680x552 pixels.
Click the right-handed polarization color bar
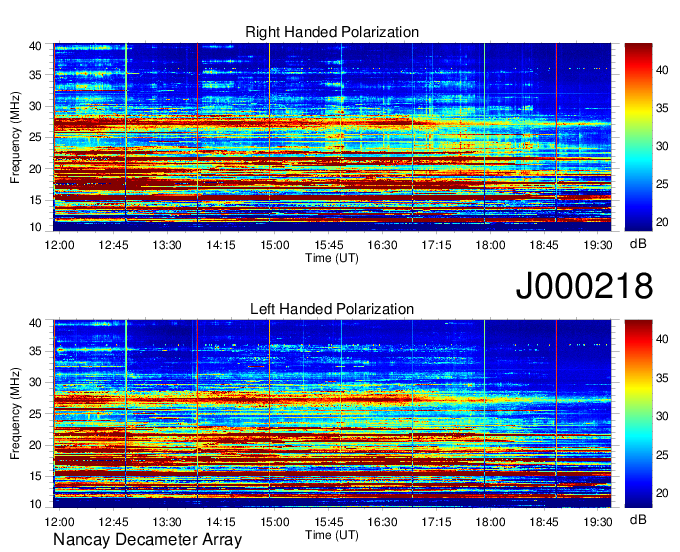pos(638,137)
